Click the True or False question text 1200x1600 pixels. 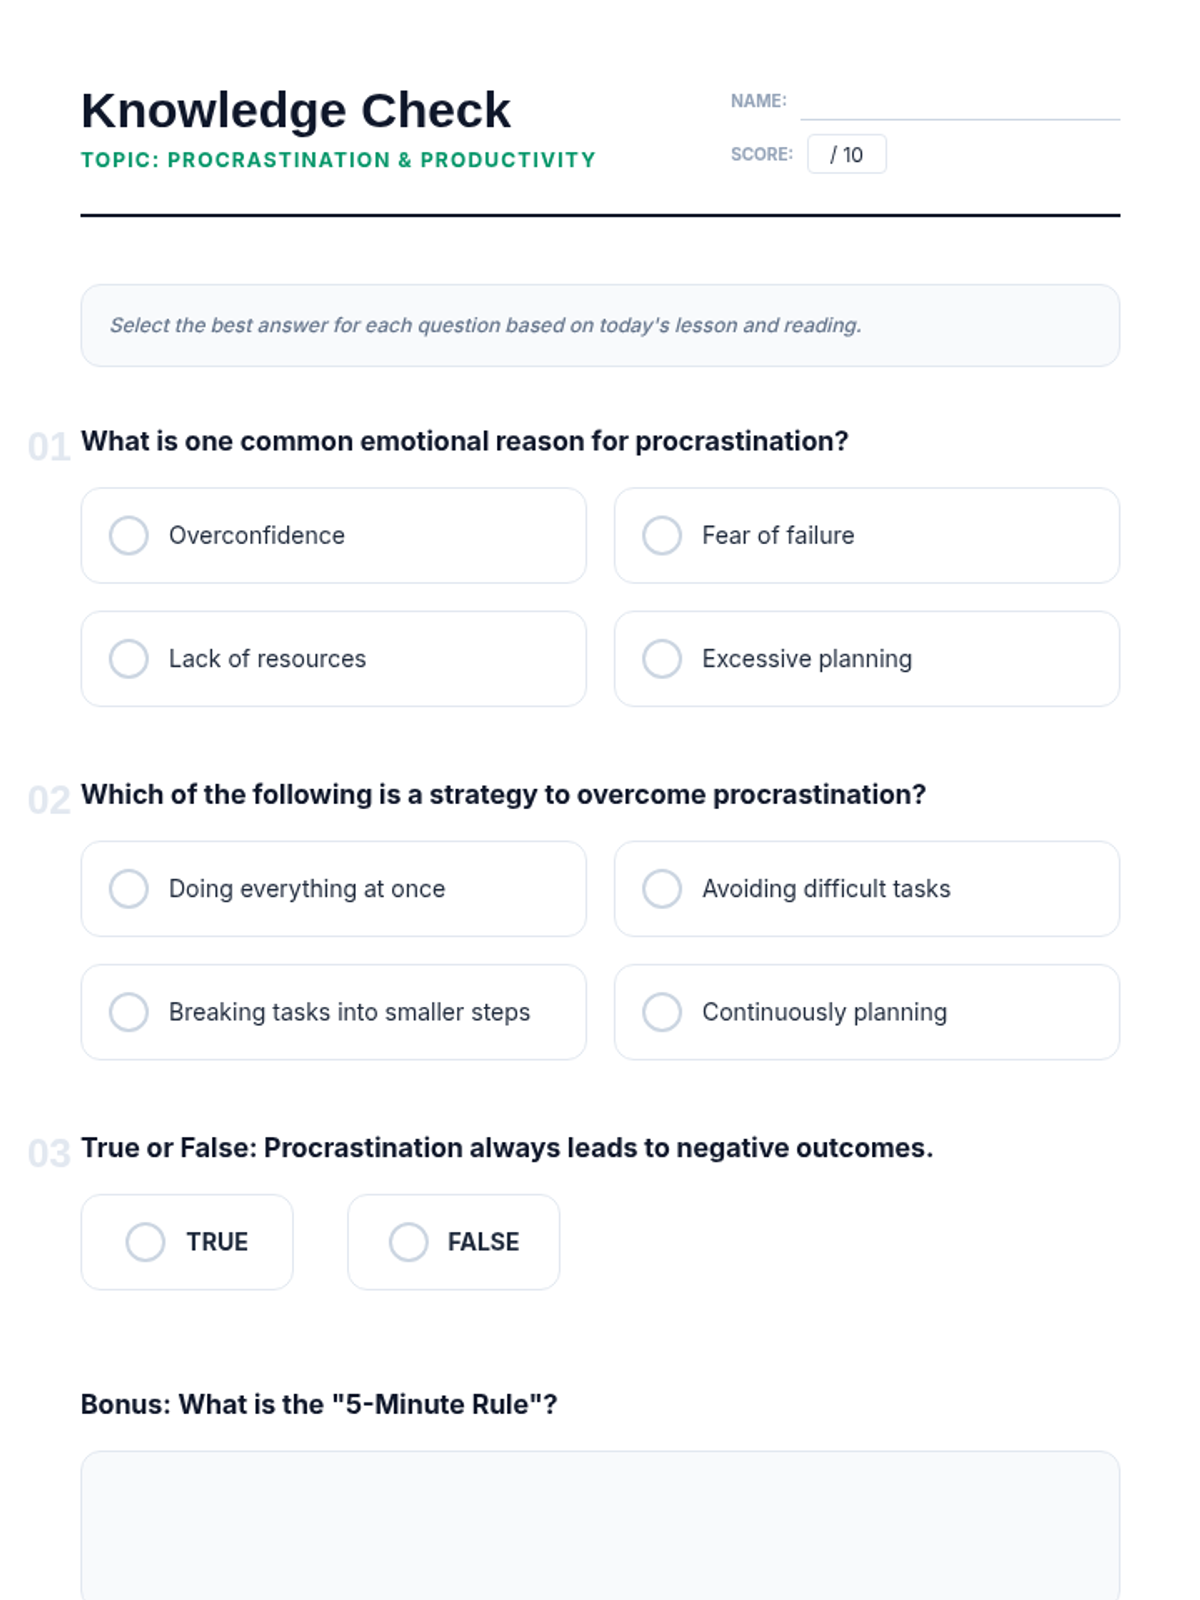pos(506,1147)
